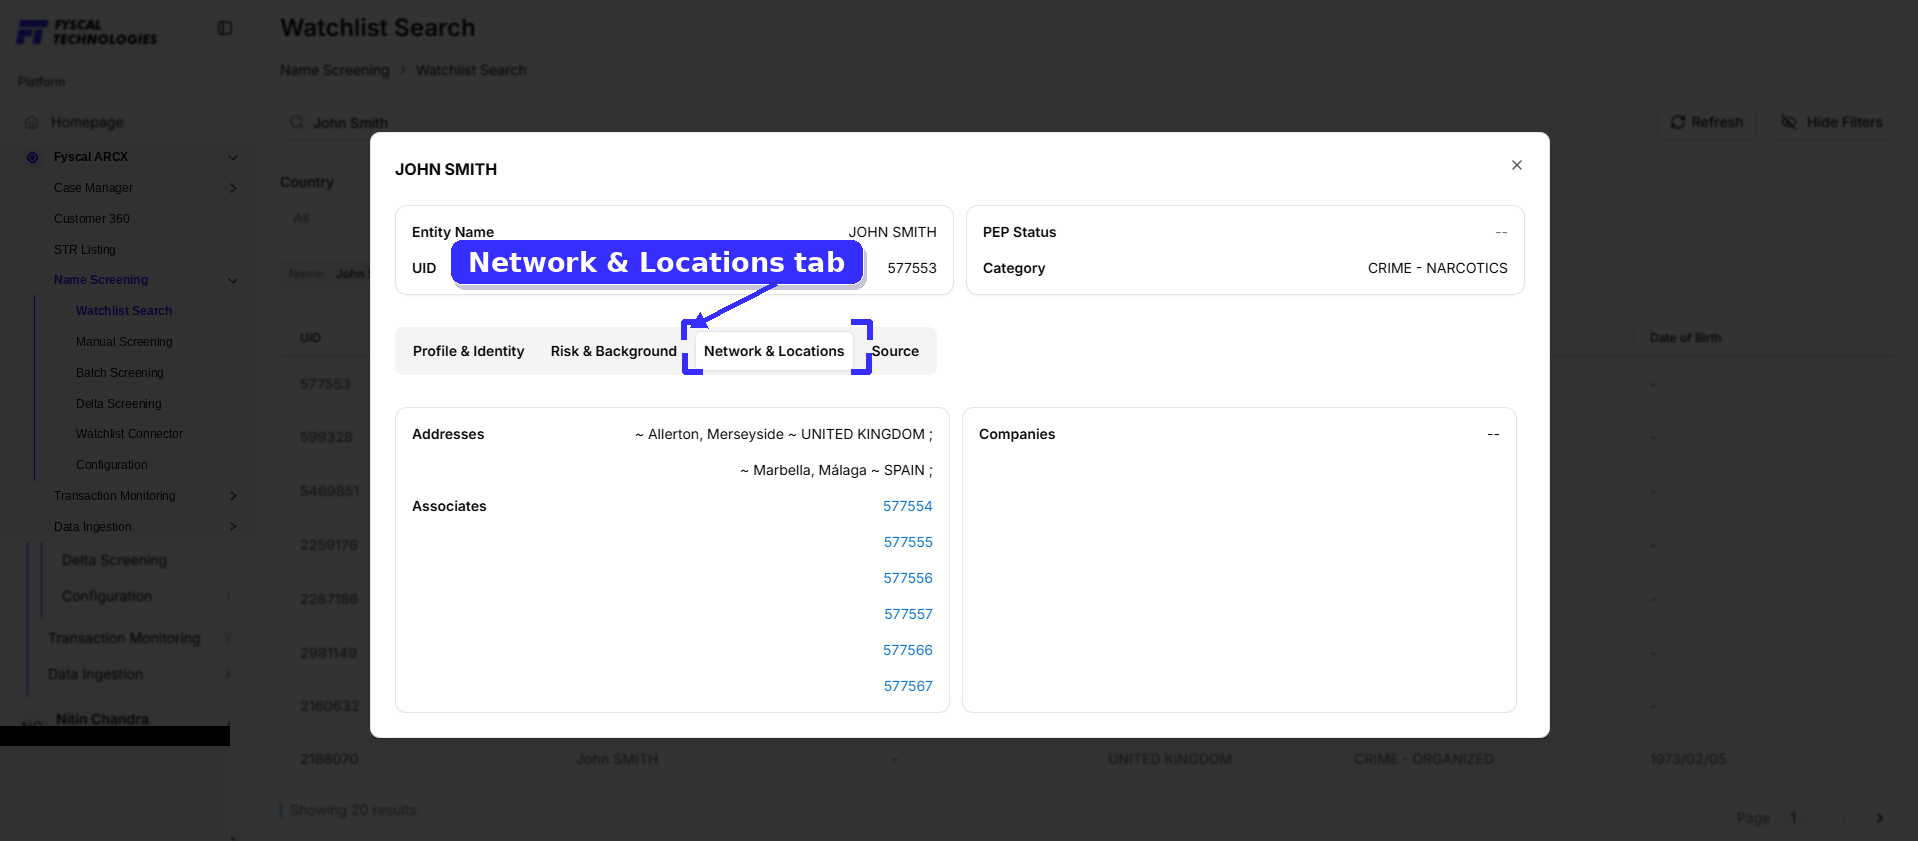Viewport: 1918px width, 841px height.
Task: Open the Source tab
Action: (x=895, y=351)
